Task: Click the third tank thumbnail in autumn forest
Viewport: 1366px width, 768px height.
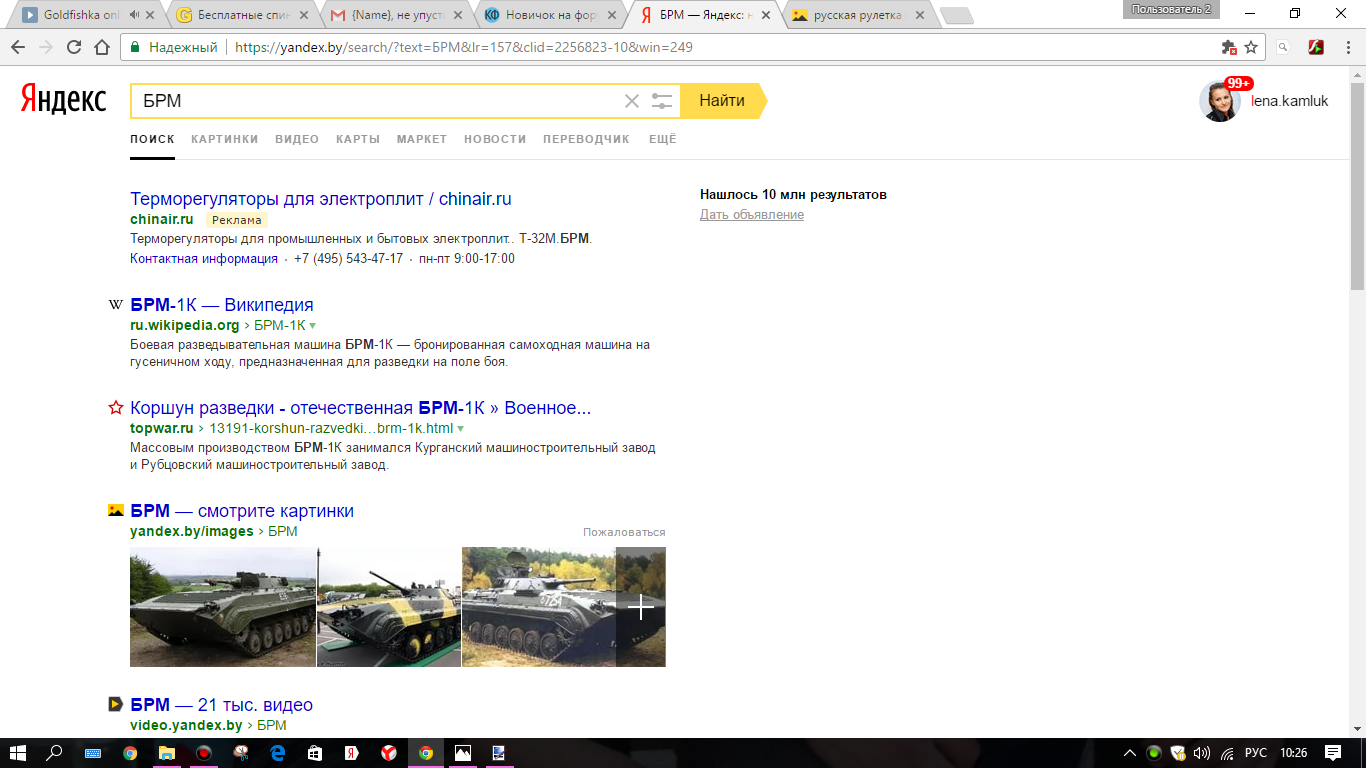Action: (539, 607)
